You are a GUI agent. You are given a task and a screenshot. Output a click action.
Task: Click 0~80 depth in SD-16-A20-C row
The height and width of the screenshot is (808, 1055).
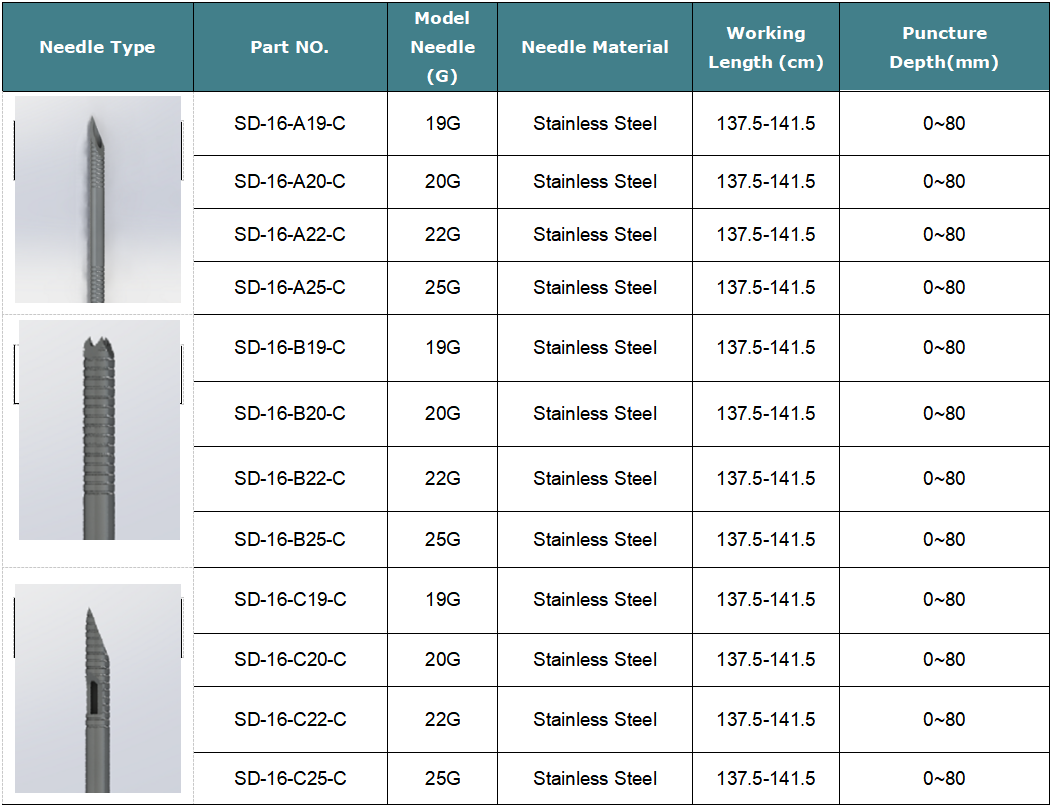(x=944, y=182)
